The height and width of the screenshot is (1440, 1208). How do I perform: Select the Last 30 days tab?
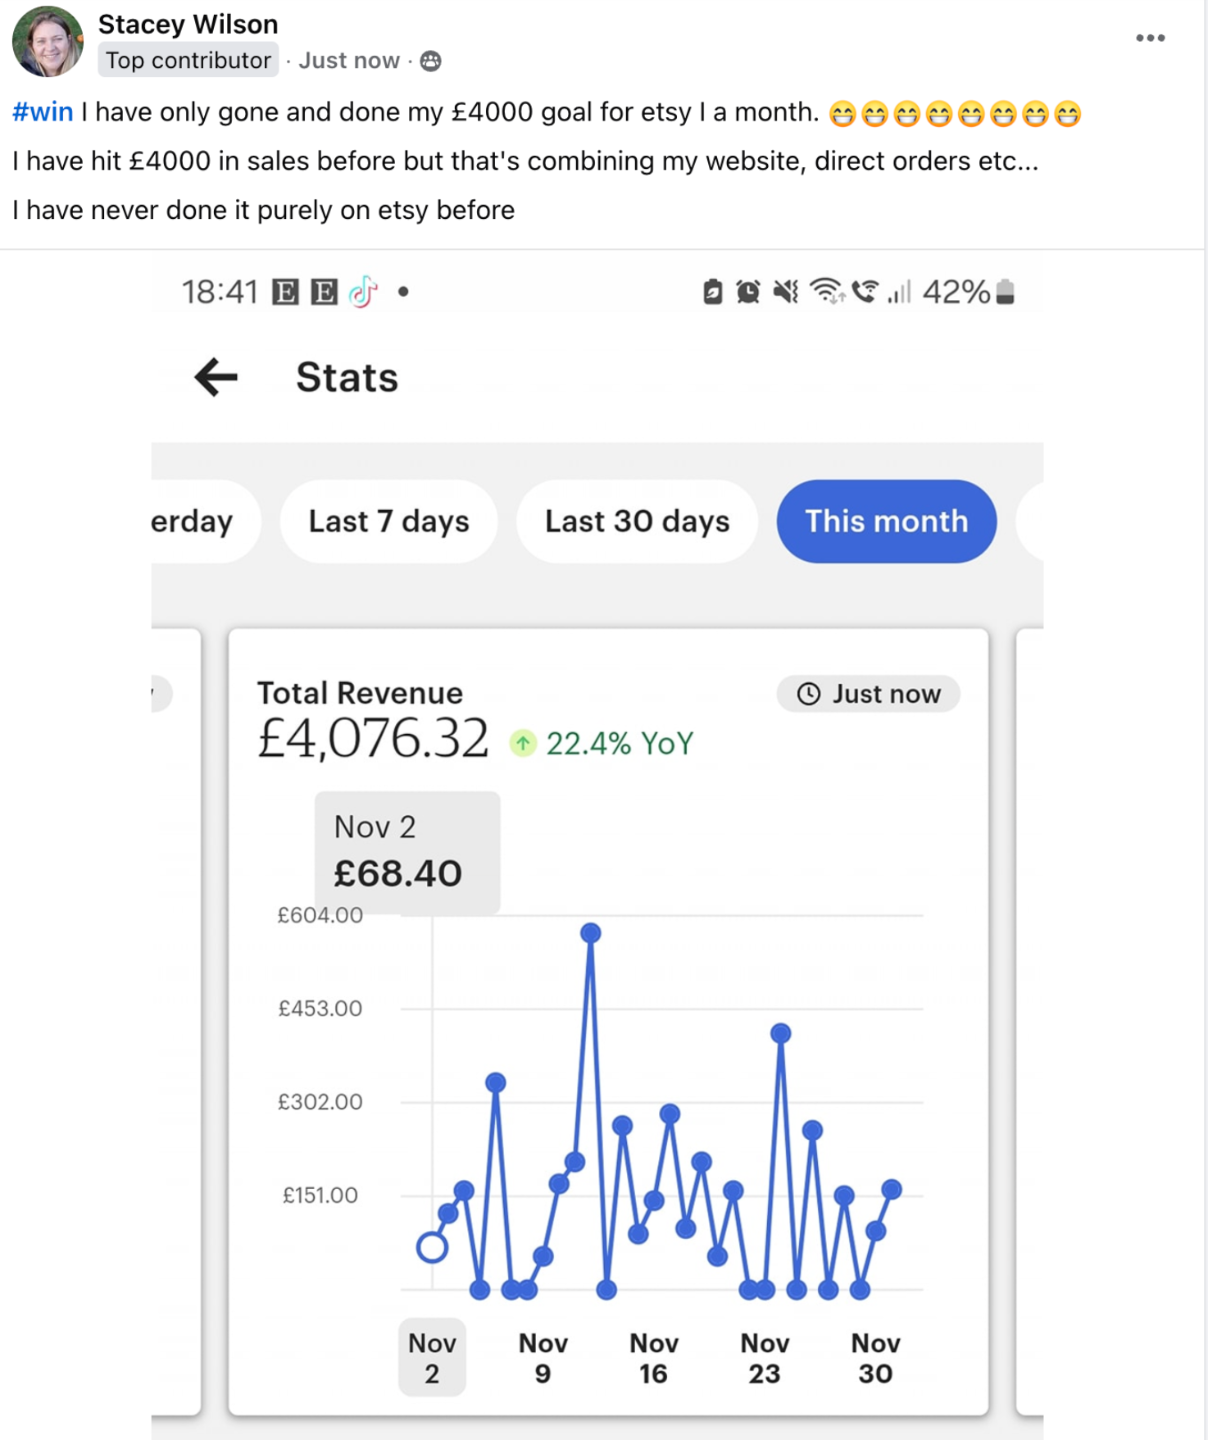[x=637, y=521]
